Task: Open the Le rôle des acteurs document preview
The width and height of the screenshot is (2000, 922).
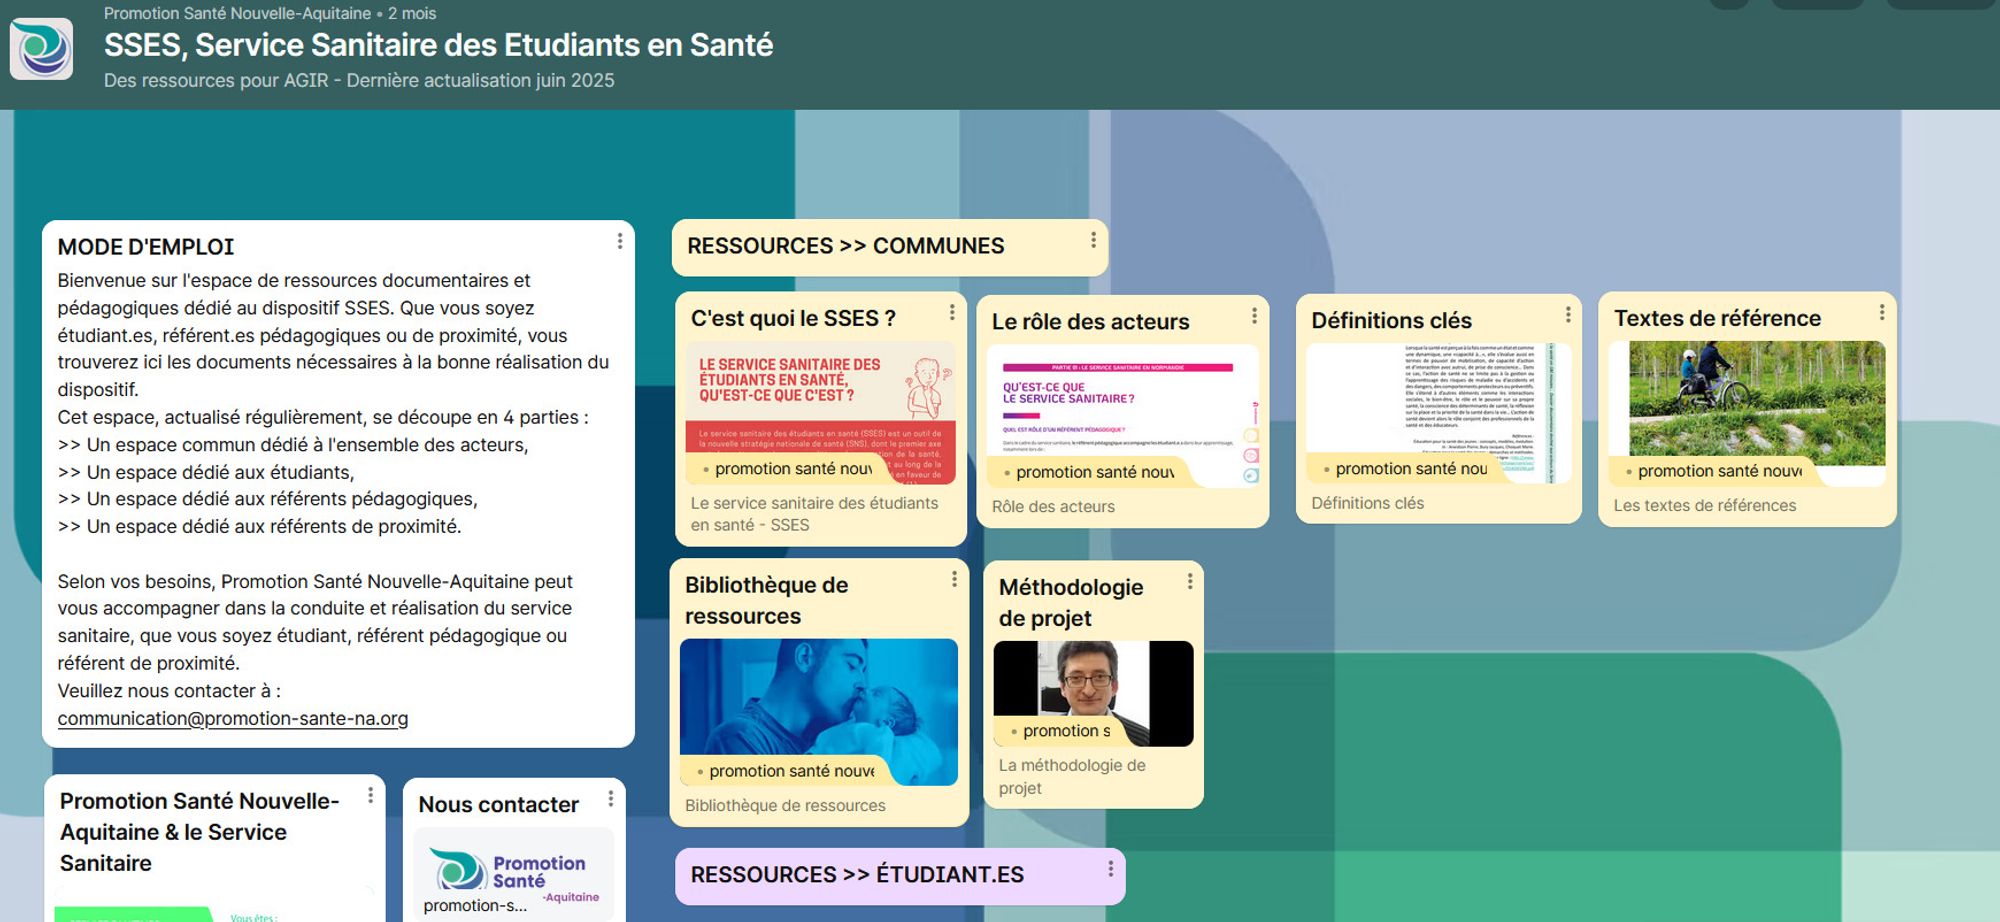Action: pyautogui.click(x=1123, y=416)
